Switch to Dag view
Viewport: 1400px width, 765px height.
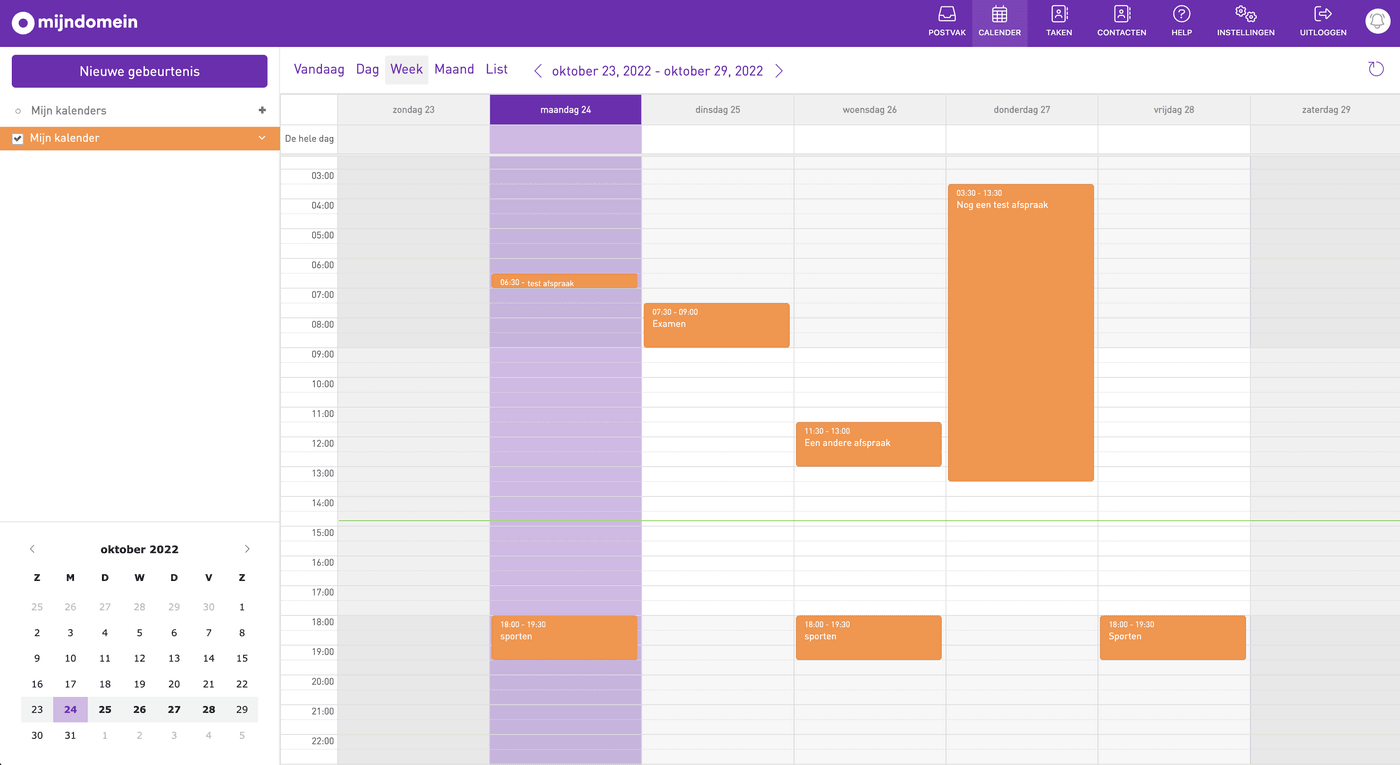click(x=367, y=70)
